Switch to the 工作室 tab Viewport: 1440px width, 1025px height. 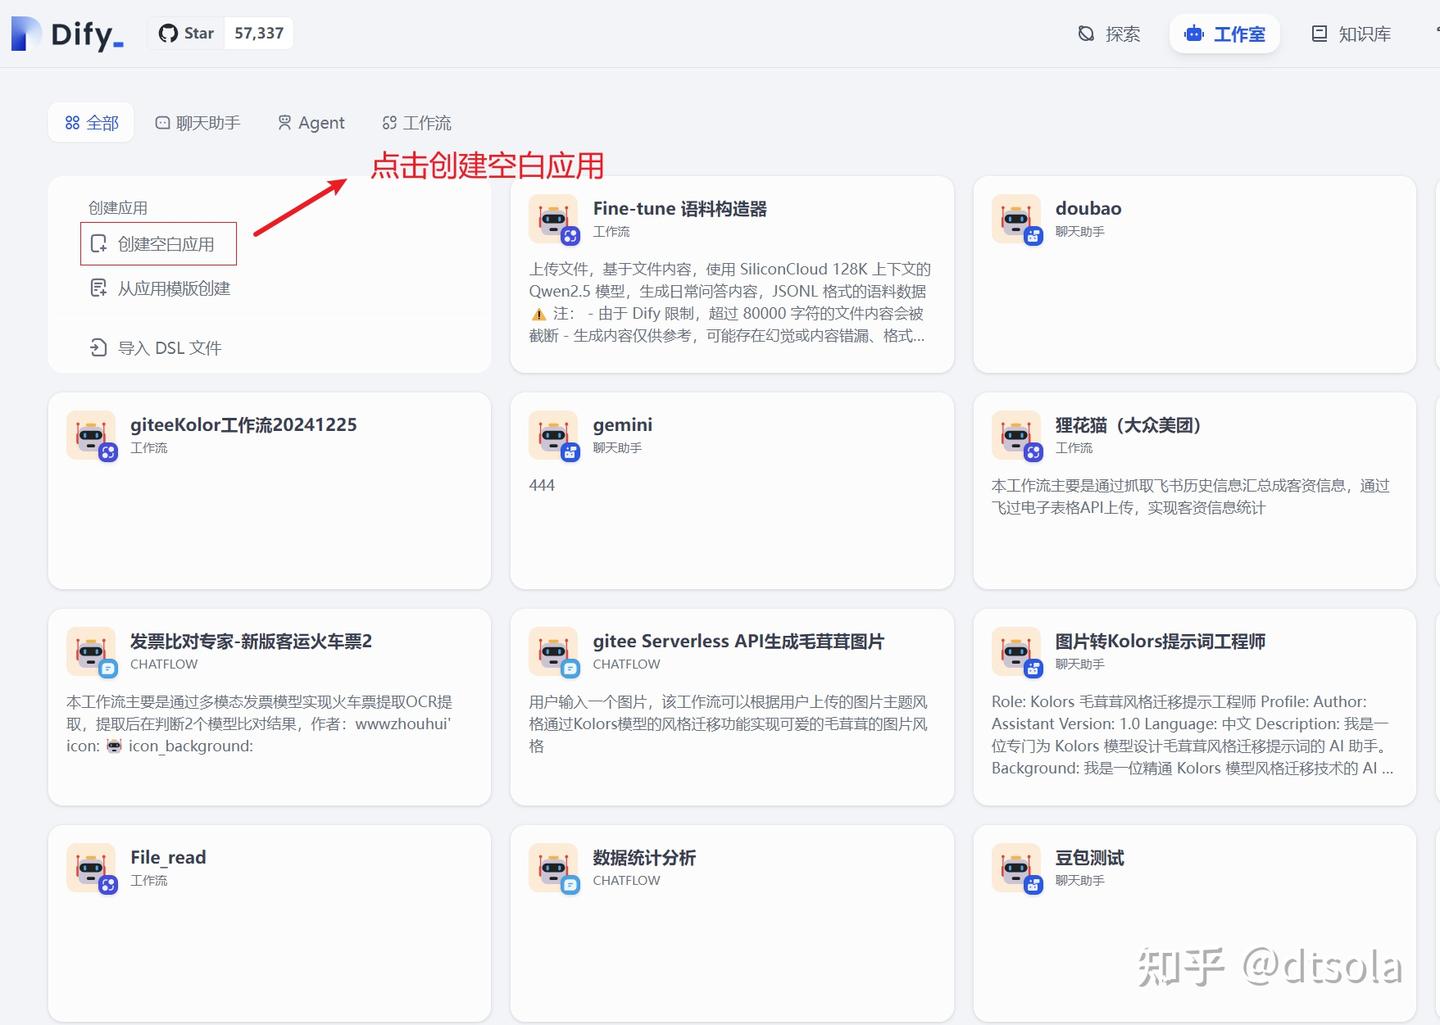[1225, 34]
